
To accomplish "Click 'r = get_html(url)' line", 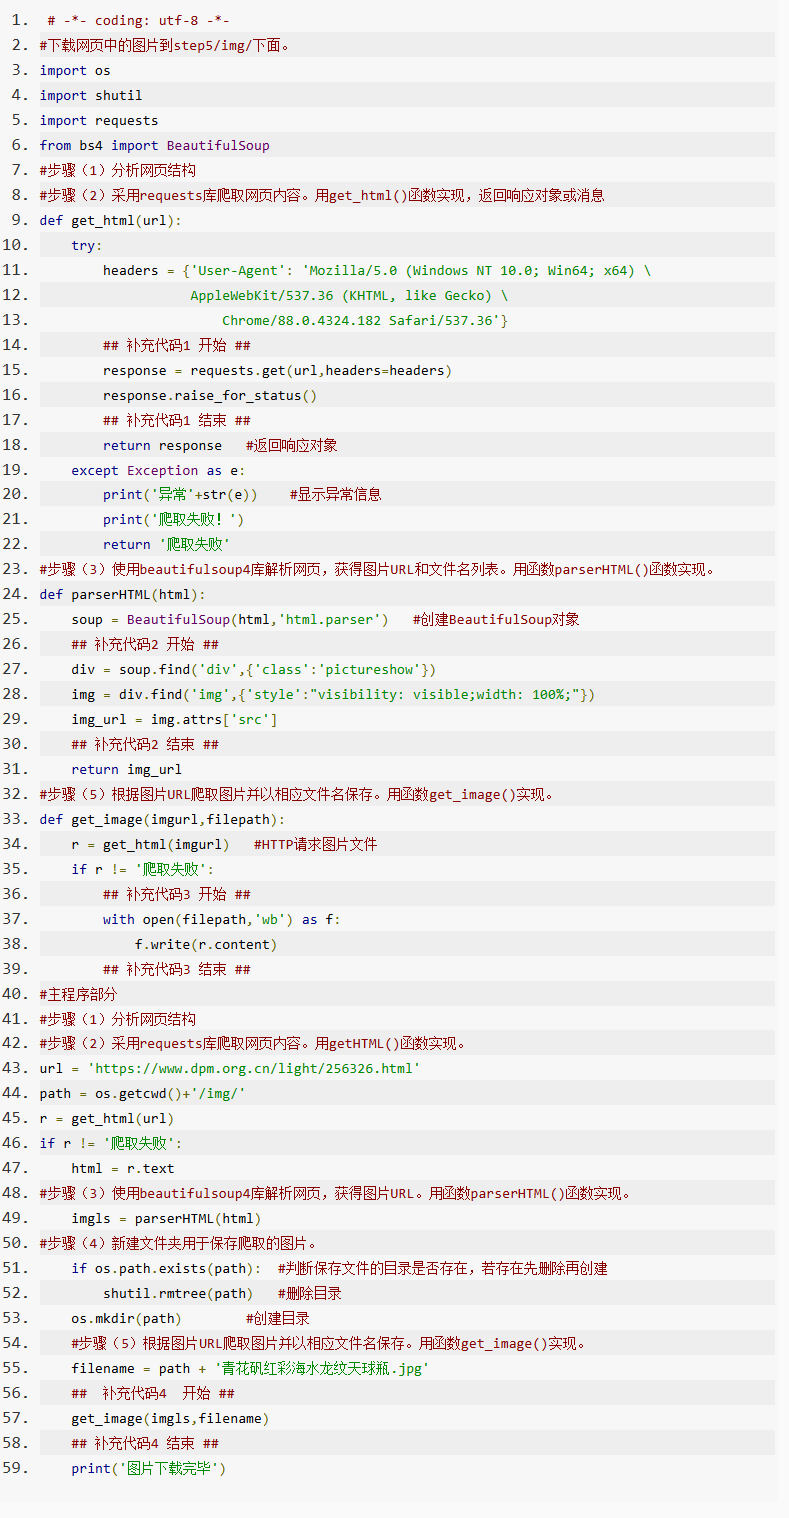I will tap(107, 1118).
